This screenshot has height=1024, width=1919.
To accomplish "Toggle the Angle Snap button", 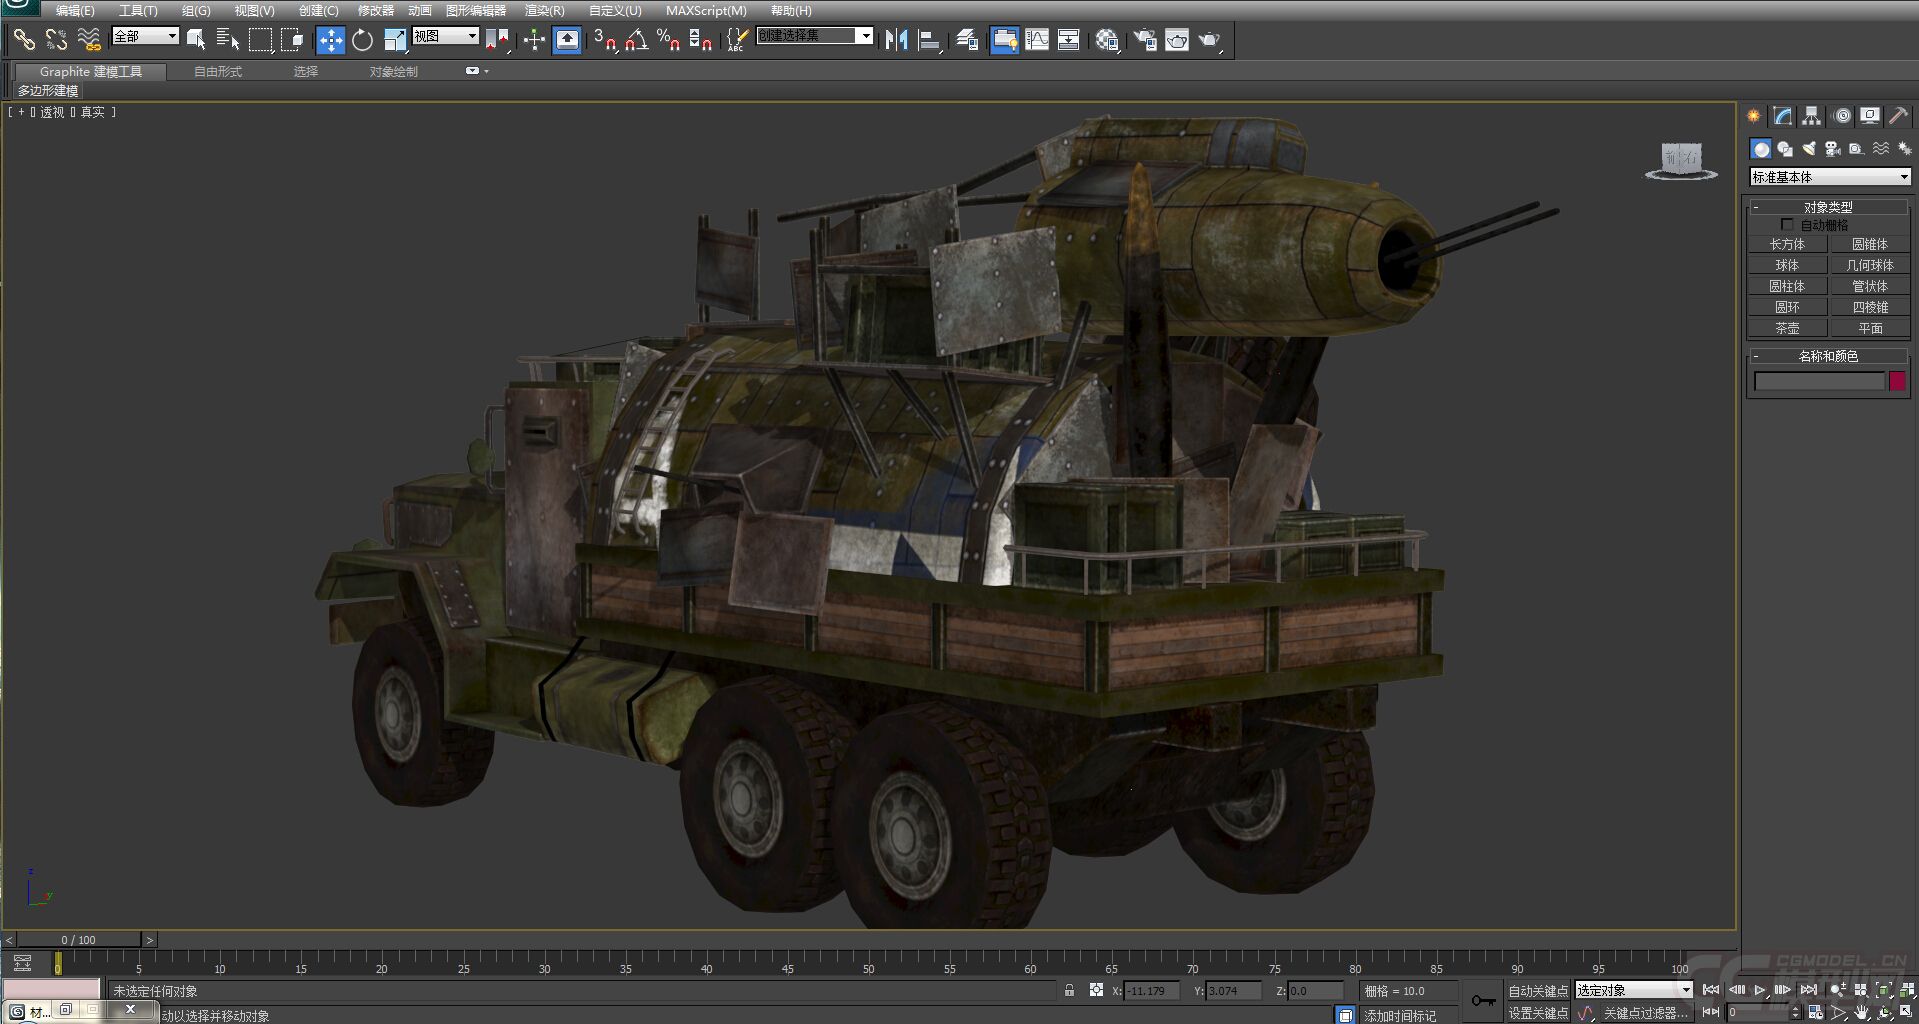I will point(636,39).
